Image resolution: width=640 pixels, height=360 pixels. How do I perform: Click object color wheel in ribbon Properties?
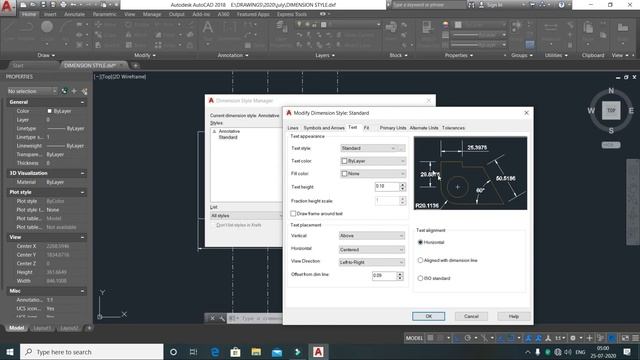pyautogui.click(x=445, y=24)
